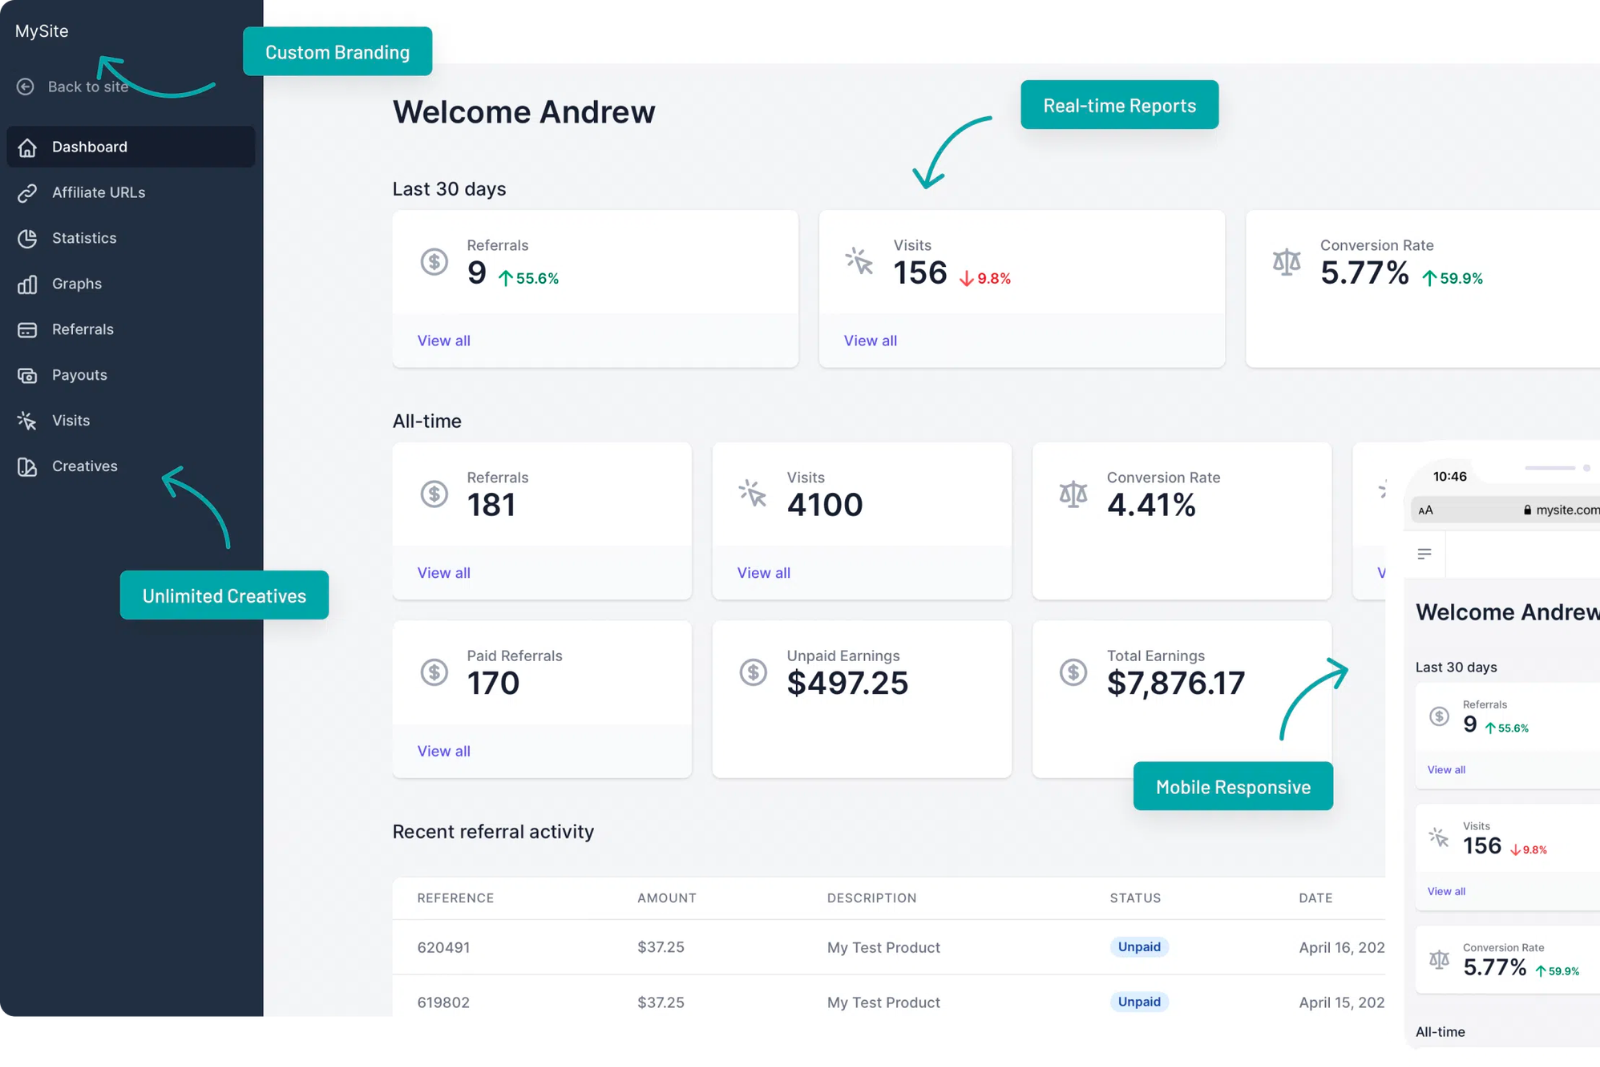The width and height of the screenshot is (1600, 1067).
Task: Tap cursor icon on mobile Visits card
Action: coord(1439,838)
